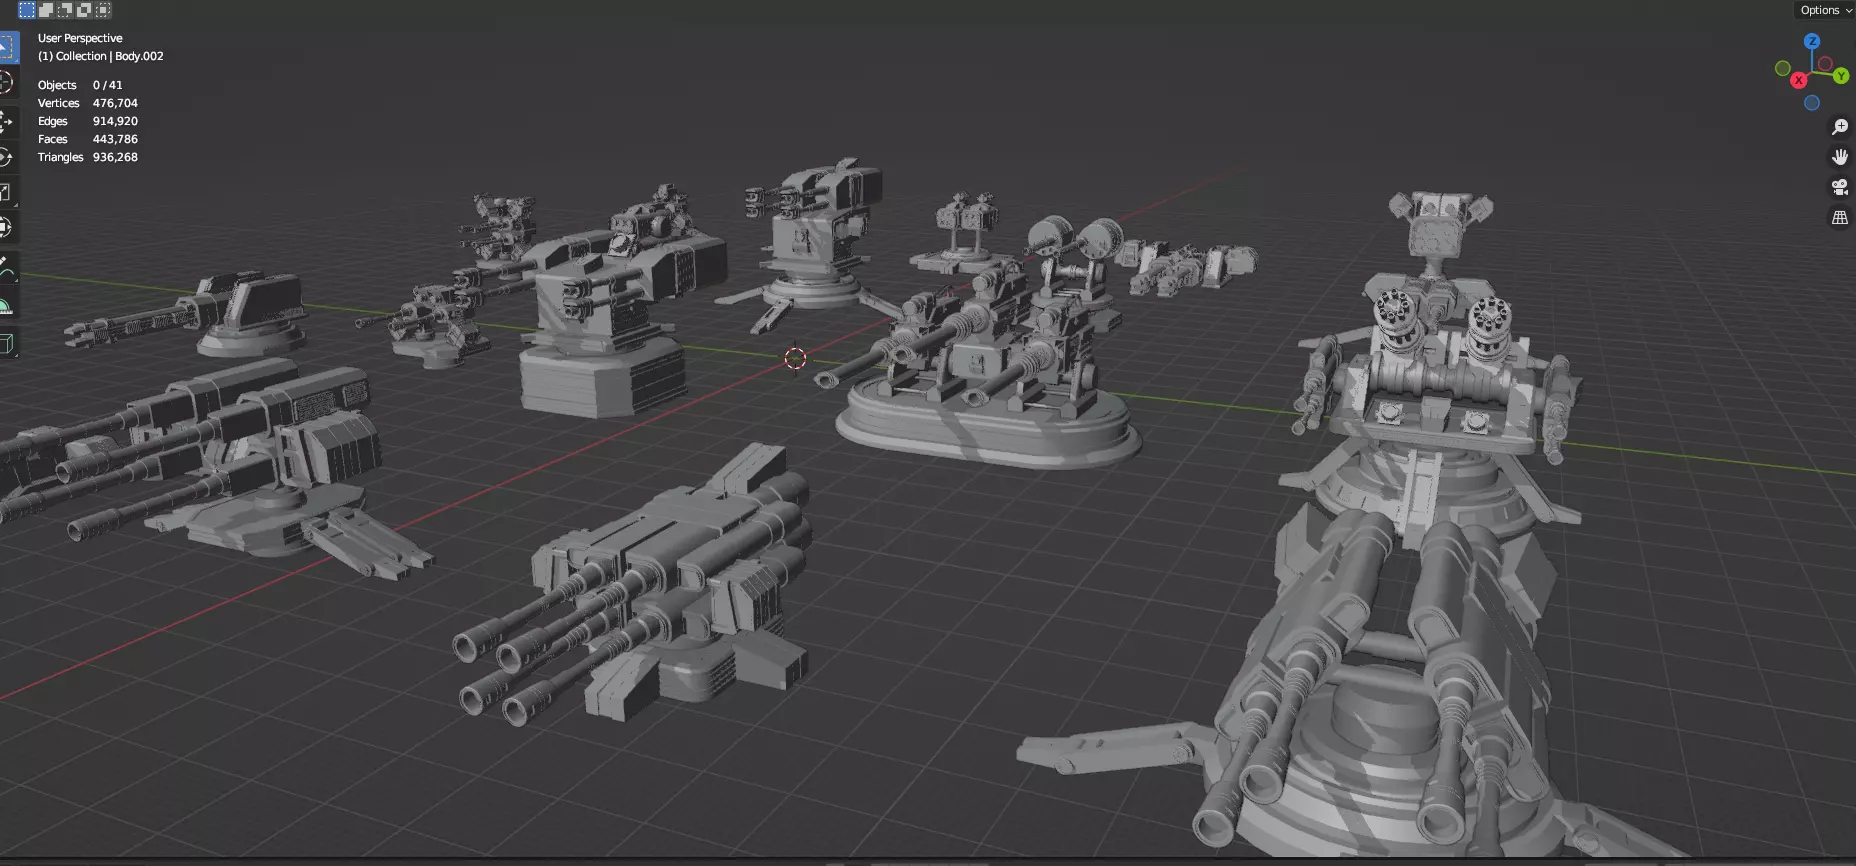The height and width of the screenshot is (866, 1856).
Task: Click the Pan view hand icon
Action: (1840, 157)
